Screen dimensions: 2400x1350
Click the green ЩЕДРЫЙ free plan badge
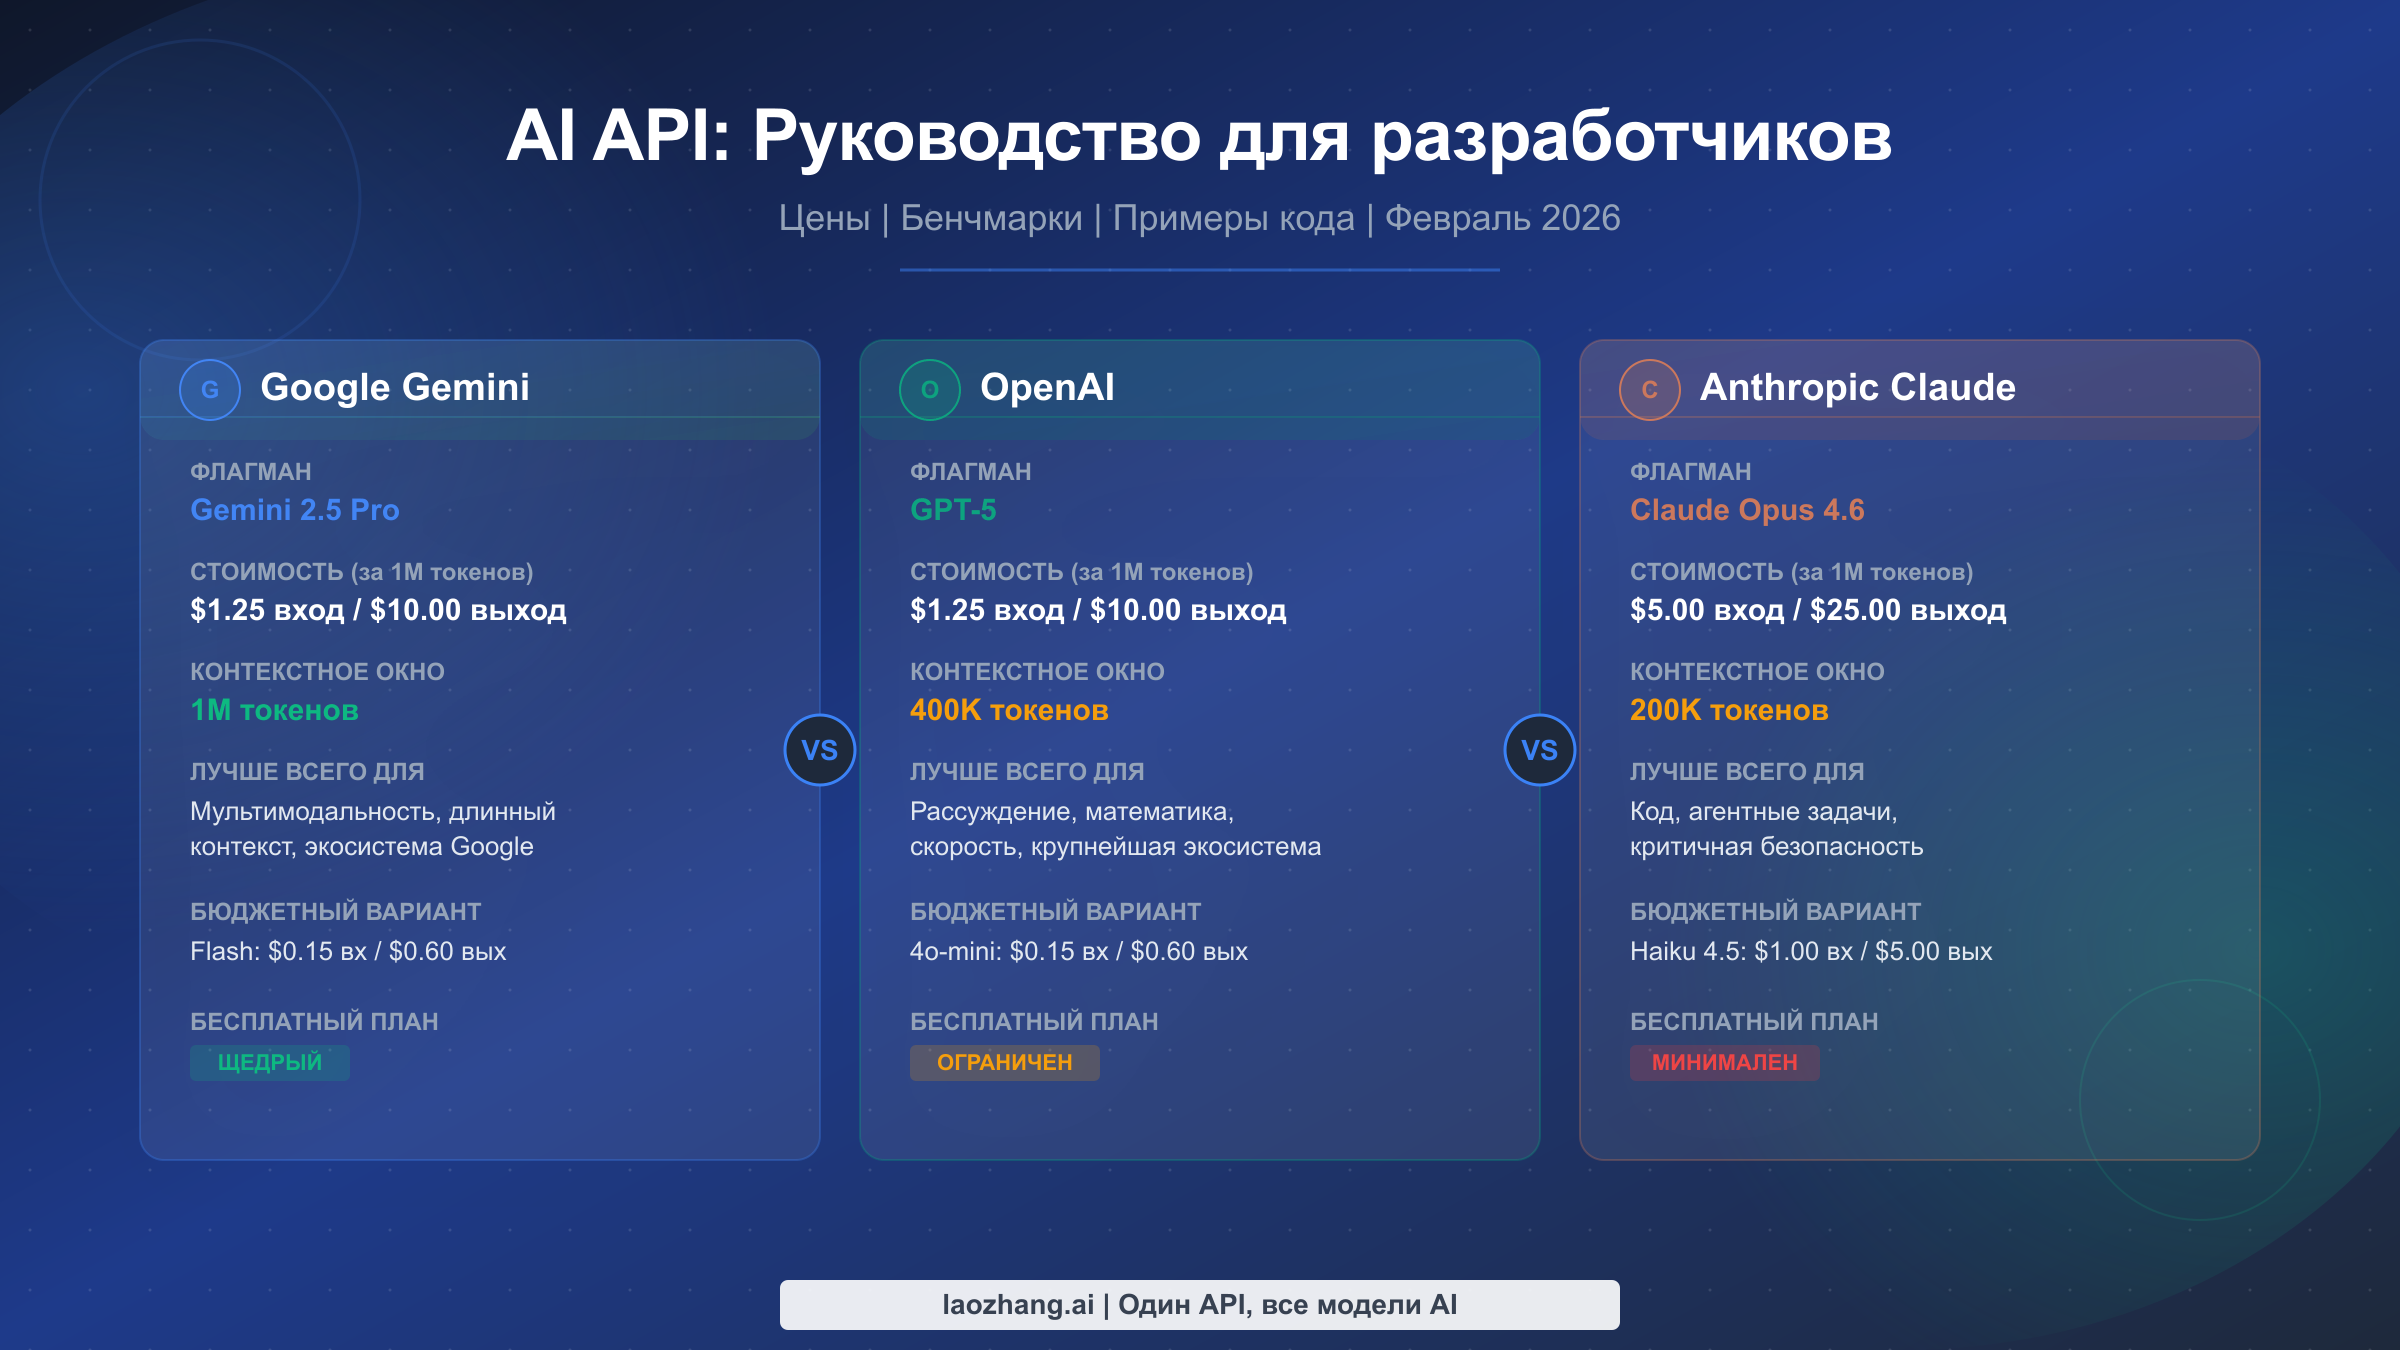coord(270,1062)
